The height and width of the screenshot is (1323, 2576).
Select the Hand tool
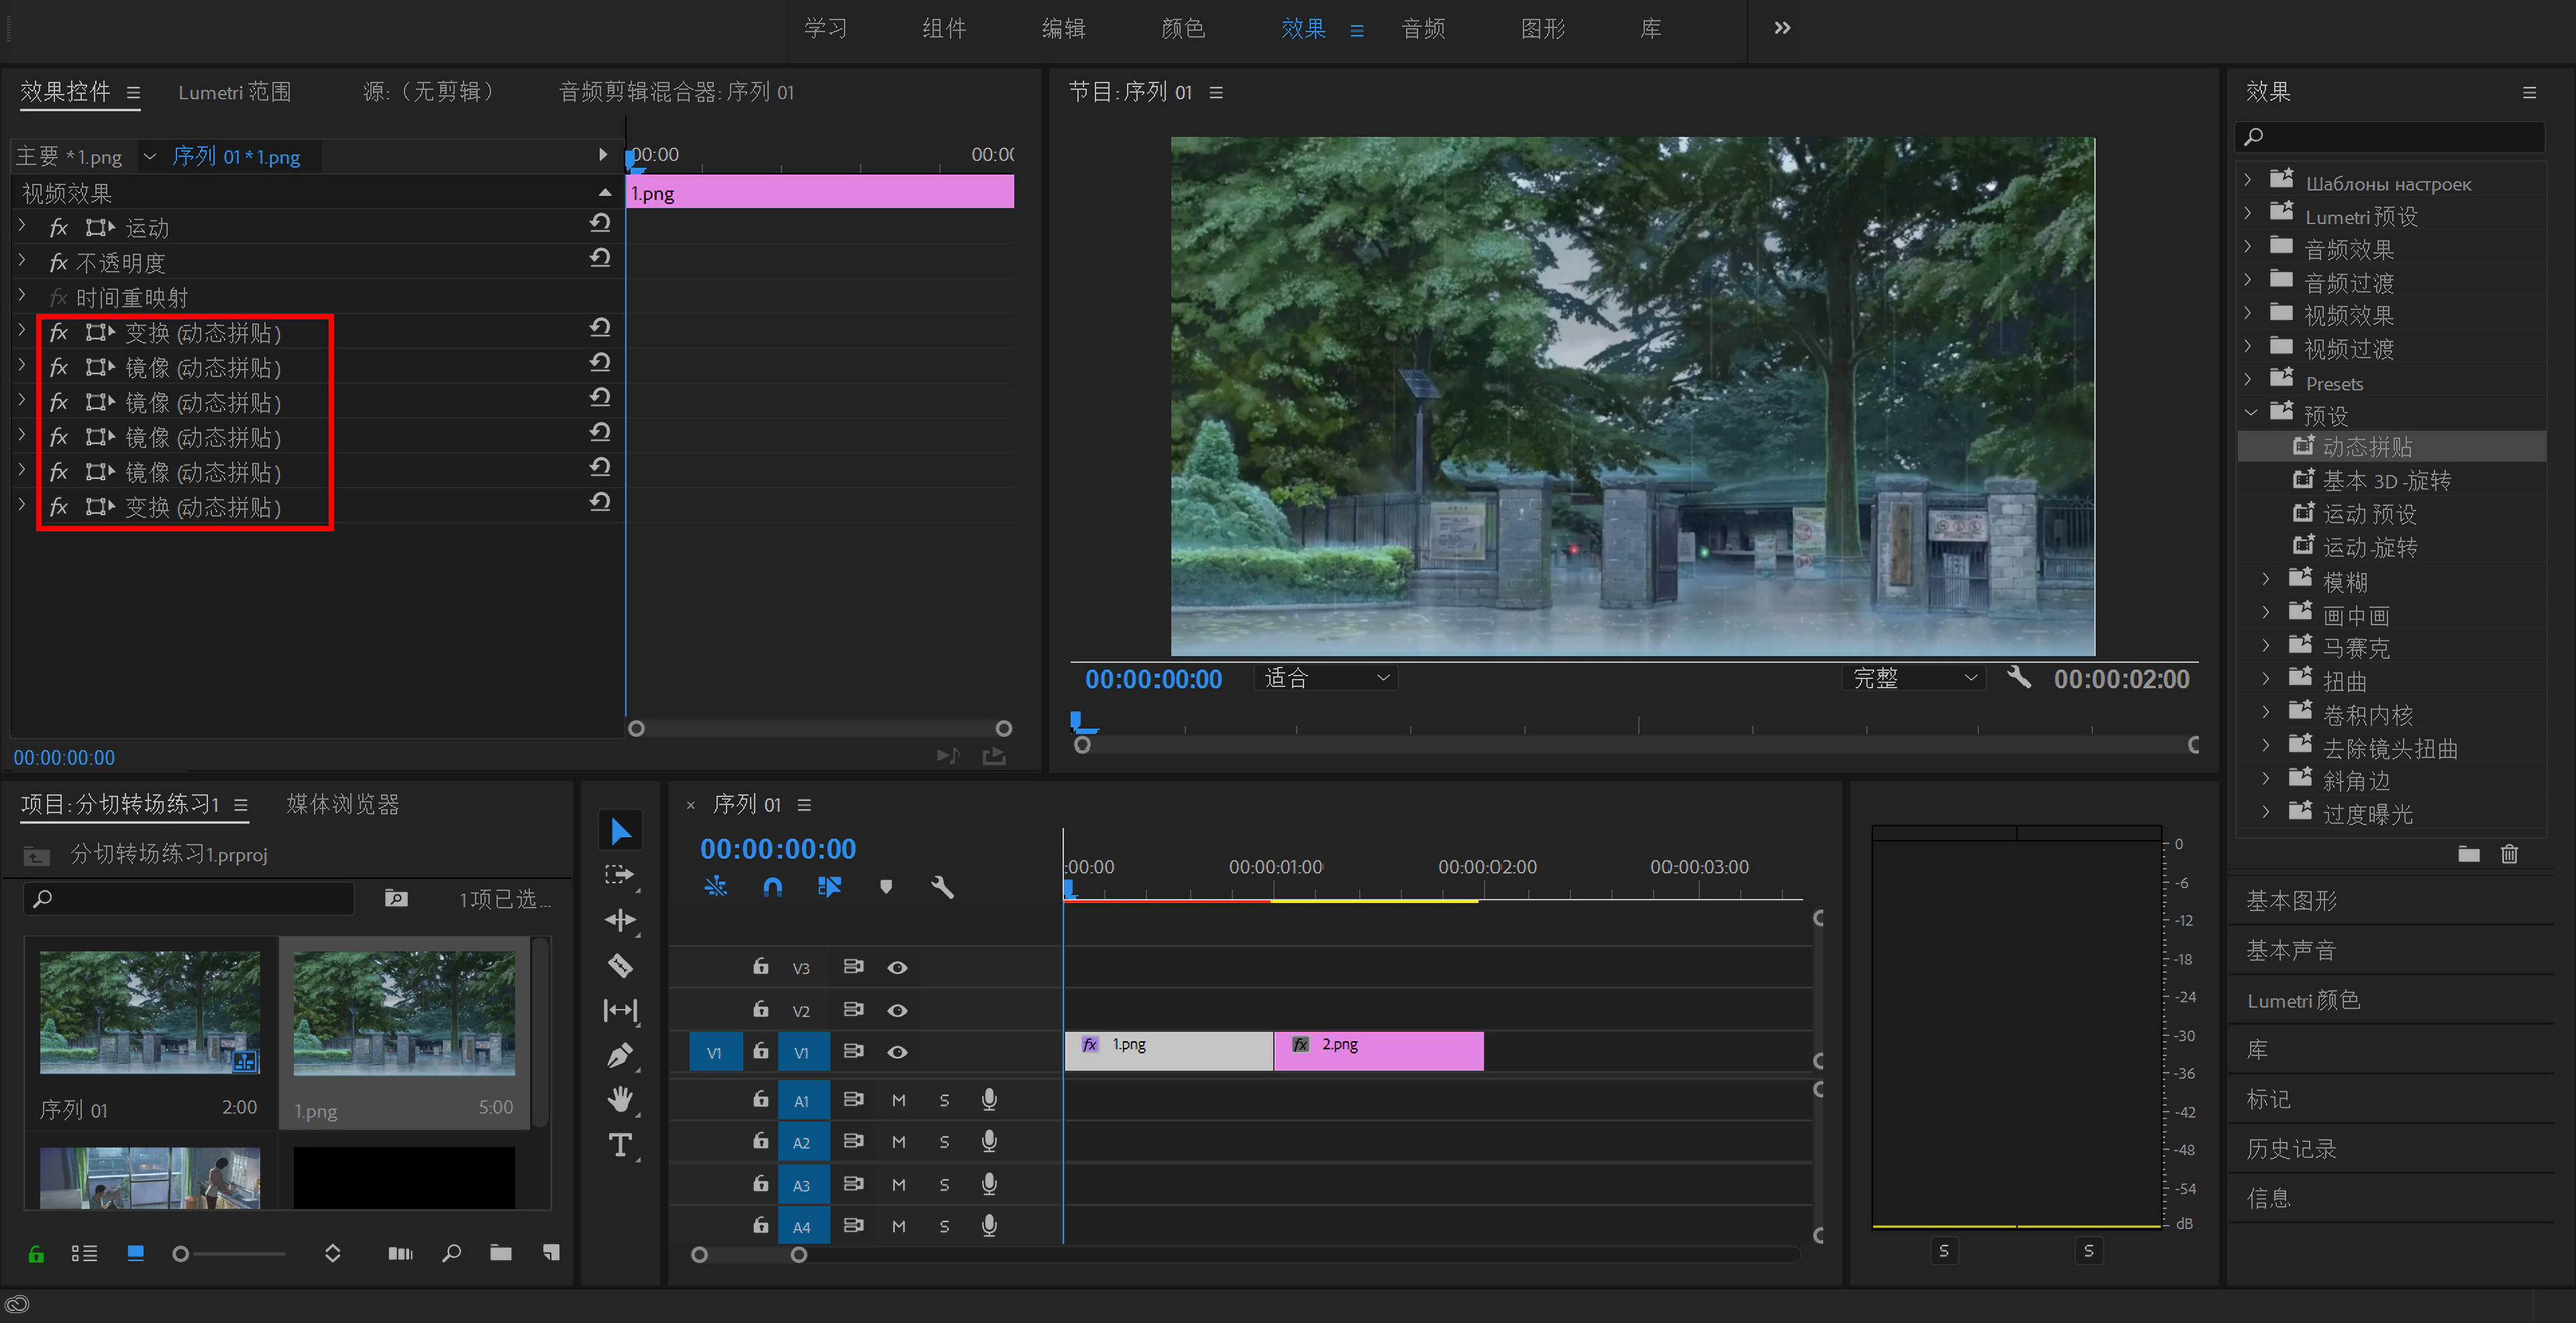pyautogui.click(x=620, y=1100)
